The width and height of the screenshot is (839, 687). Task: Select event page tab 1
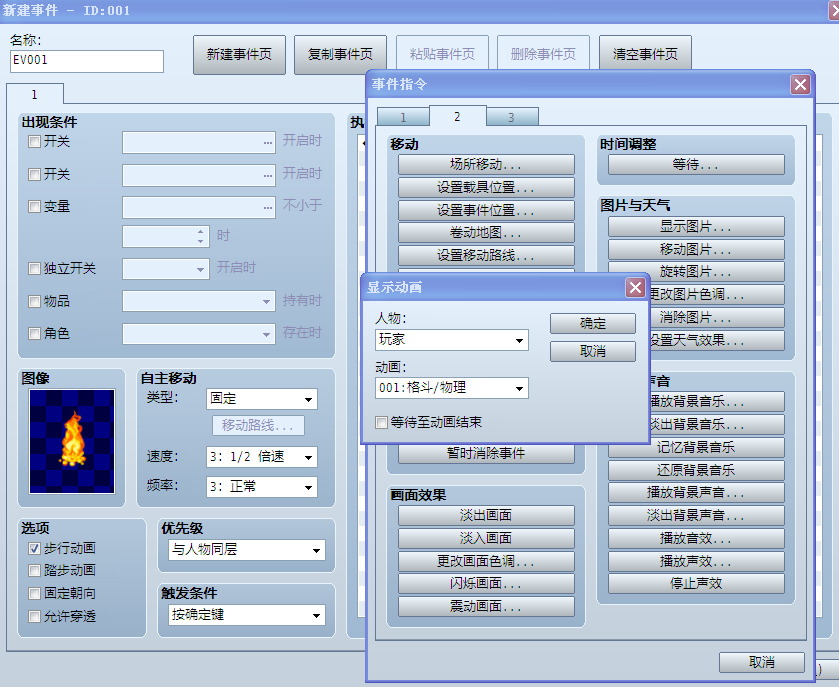click(x=35, y=94)
